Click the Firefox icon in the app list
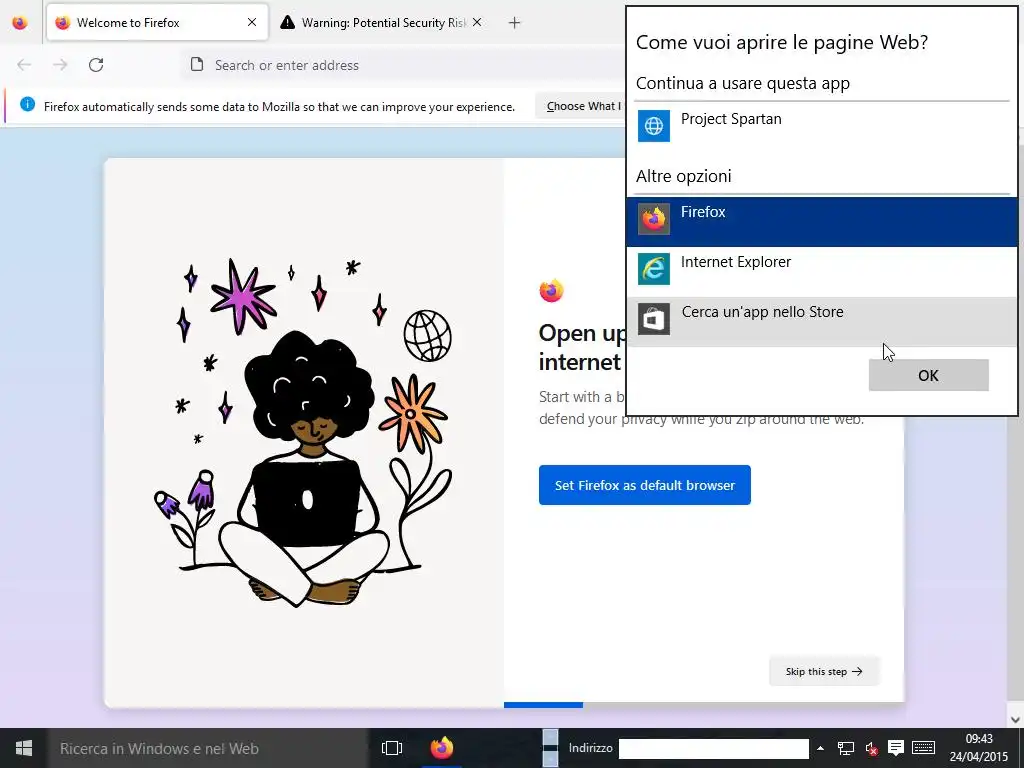 (x=654, y=219)
